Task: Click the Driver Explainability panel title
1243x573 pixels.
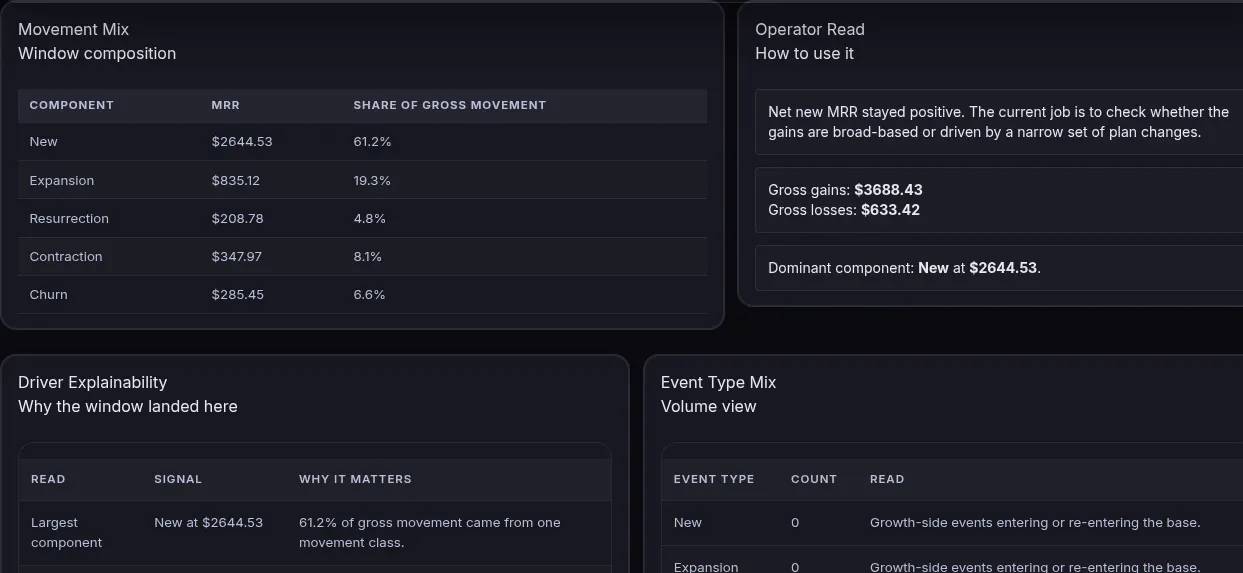Action: click(x=93, y=383)
